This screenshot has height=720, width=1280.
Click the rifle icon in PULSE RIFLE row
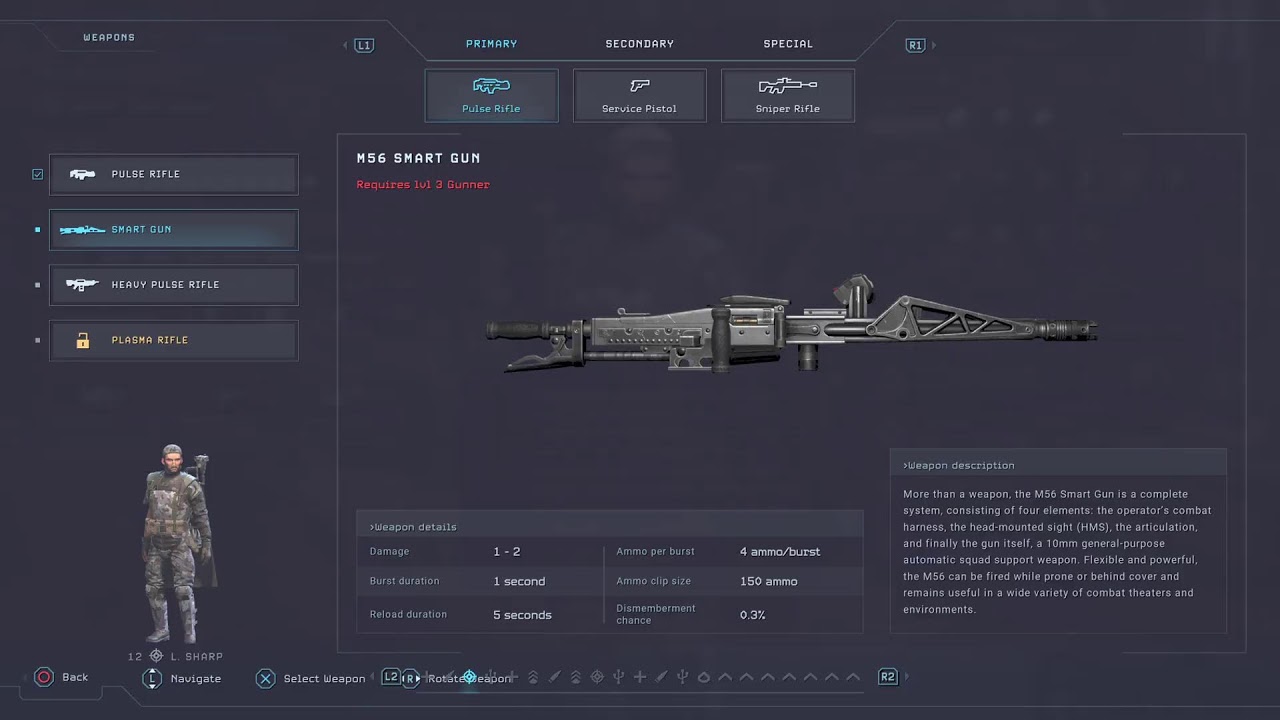coord(82,174)
